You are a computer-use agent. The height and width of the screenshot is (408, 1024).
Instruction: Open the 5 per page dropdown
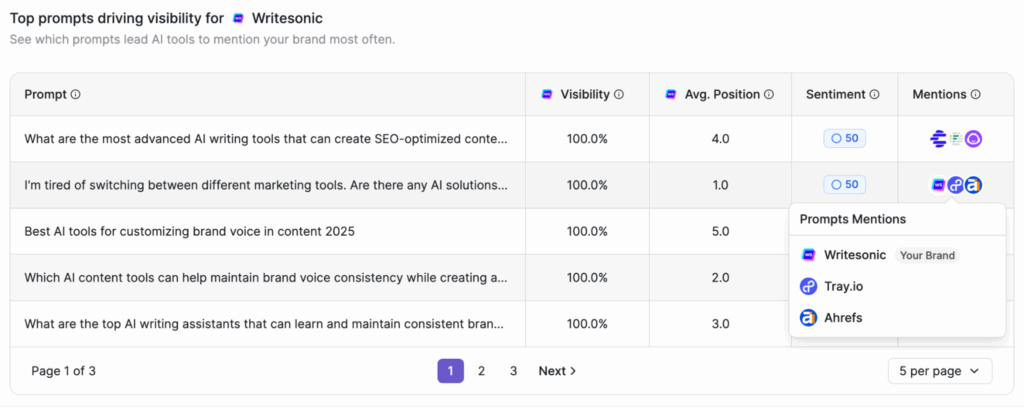tap(940, 371)
